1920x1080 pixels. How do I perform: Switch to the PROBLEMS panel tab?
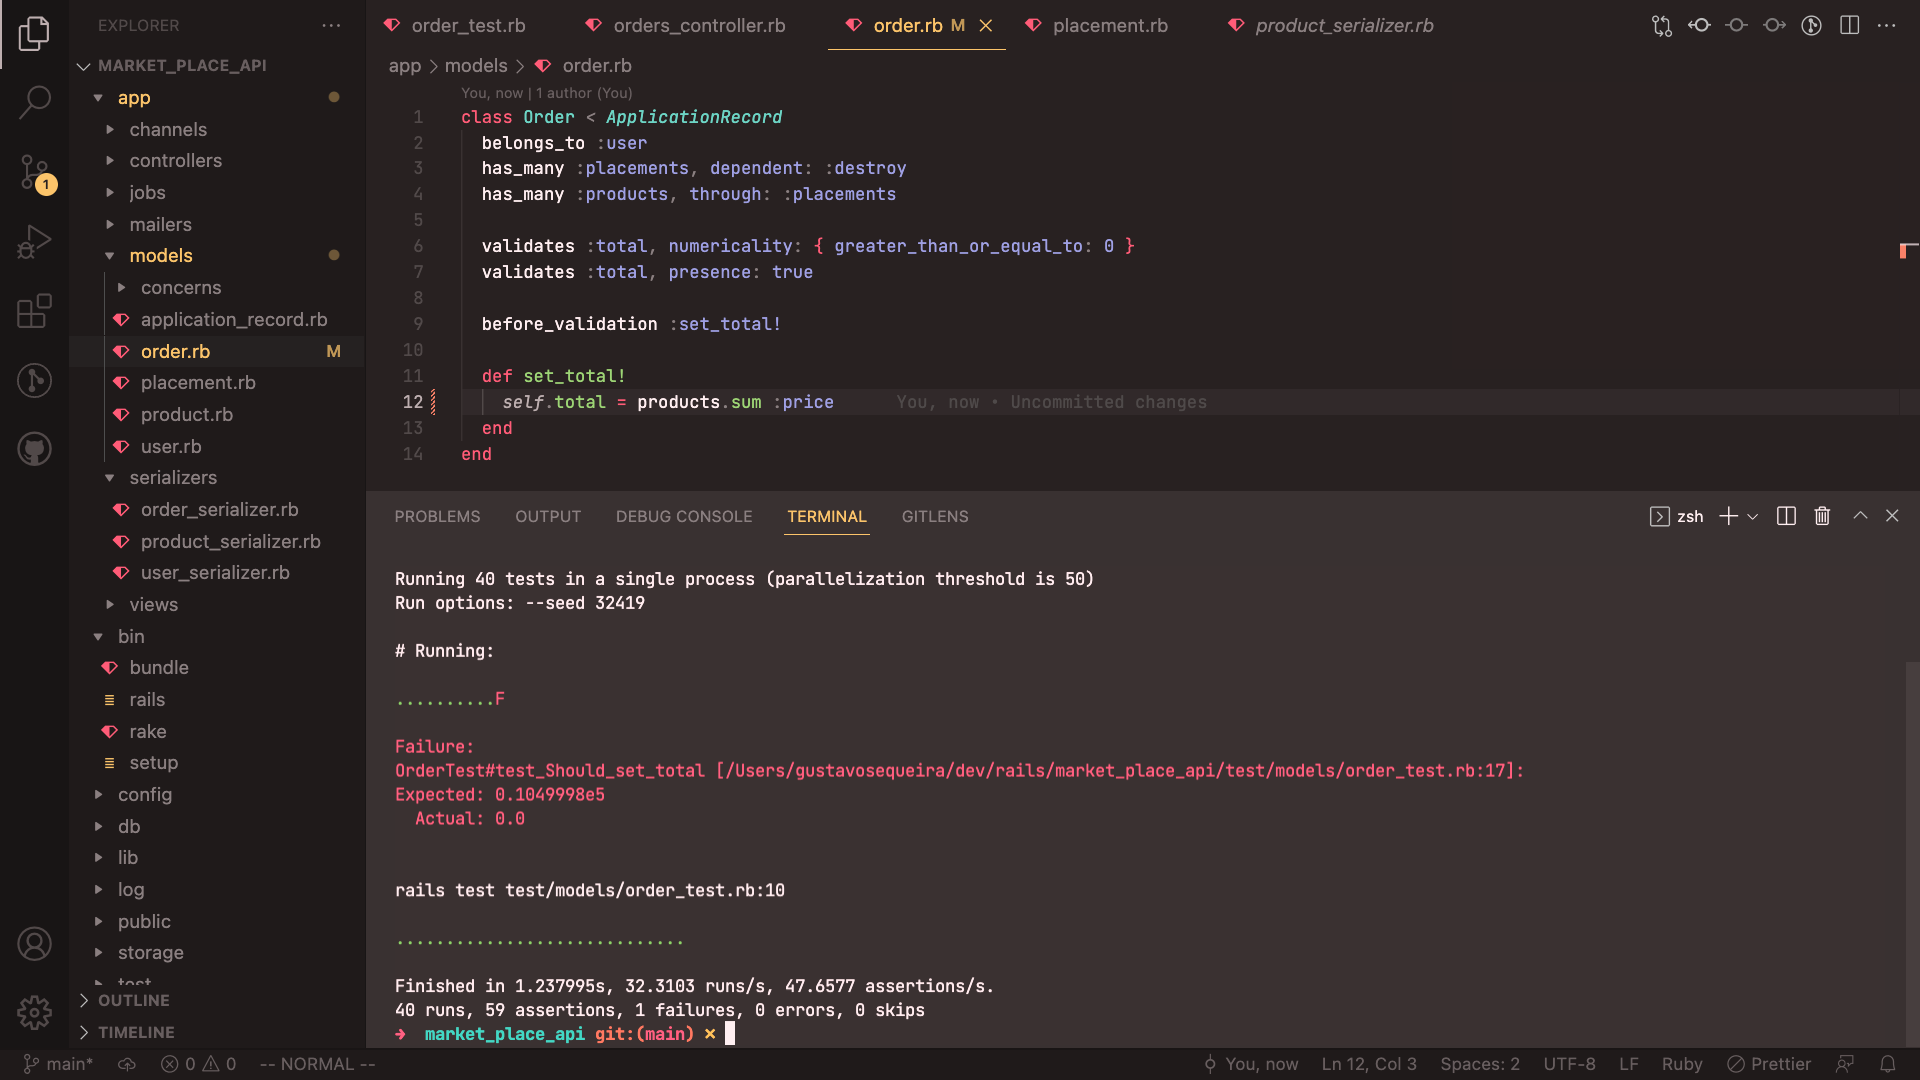coord(437,517)
